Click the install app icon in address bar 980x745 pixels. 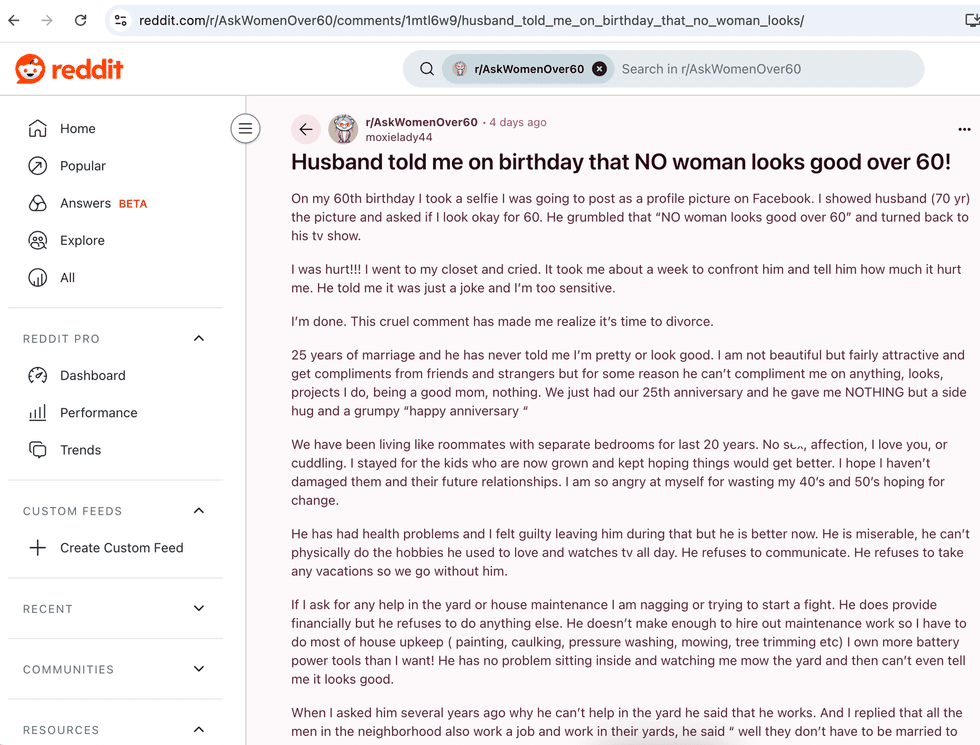pos(972,21)
